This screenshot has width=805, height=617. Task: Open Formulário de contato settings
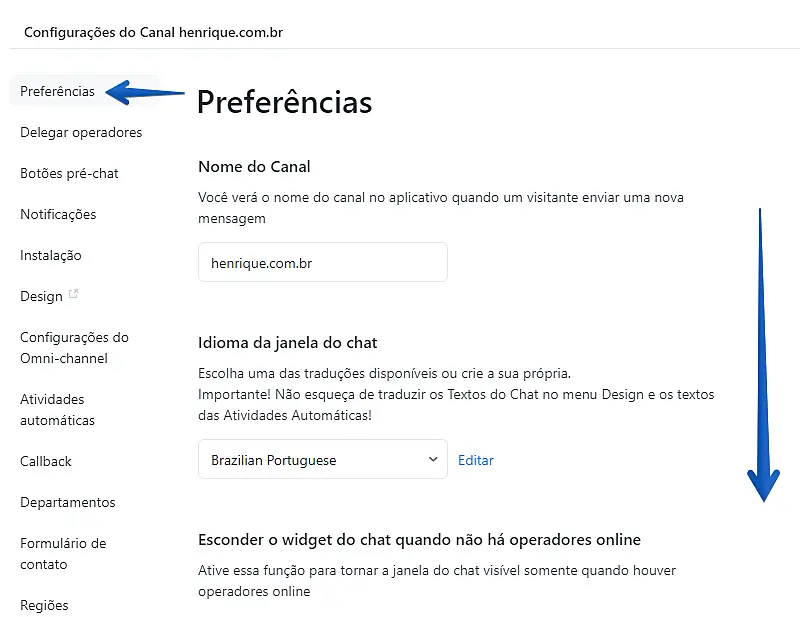pyautogui.click(x=63, y=554)
